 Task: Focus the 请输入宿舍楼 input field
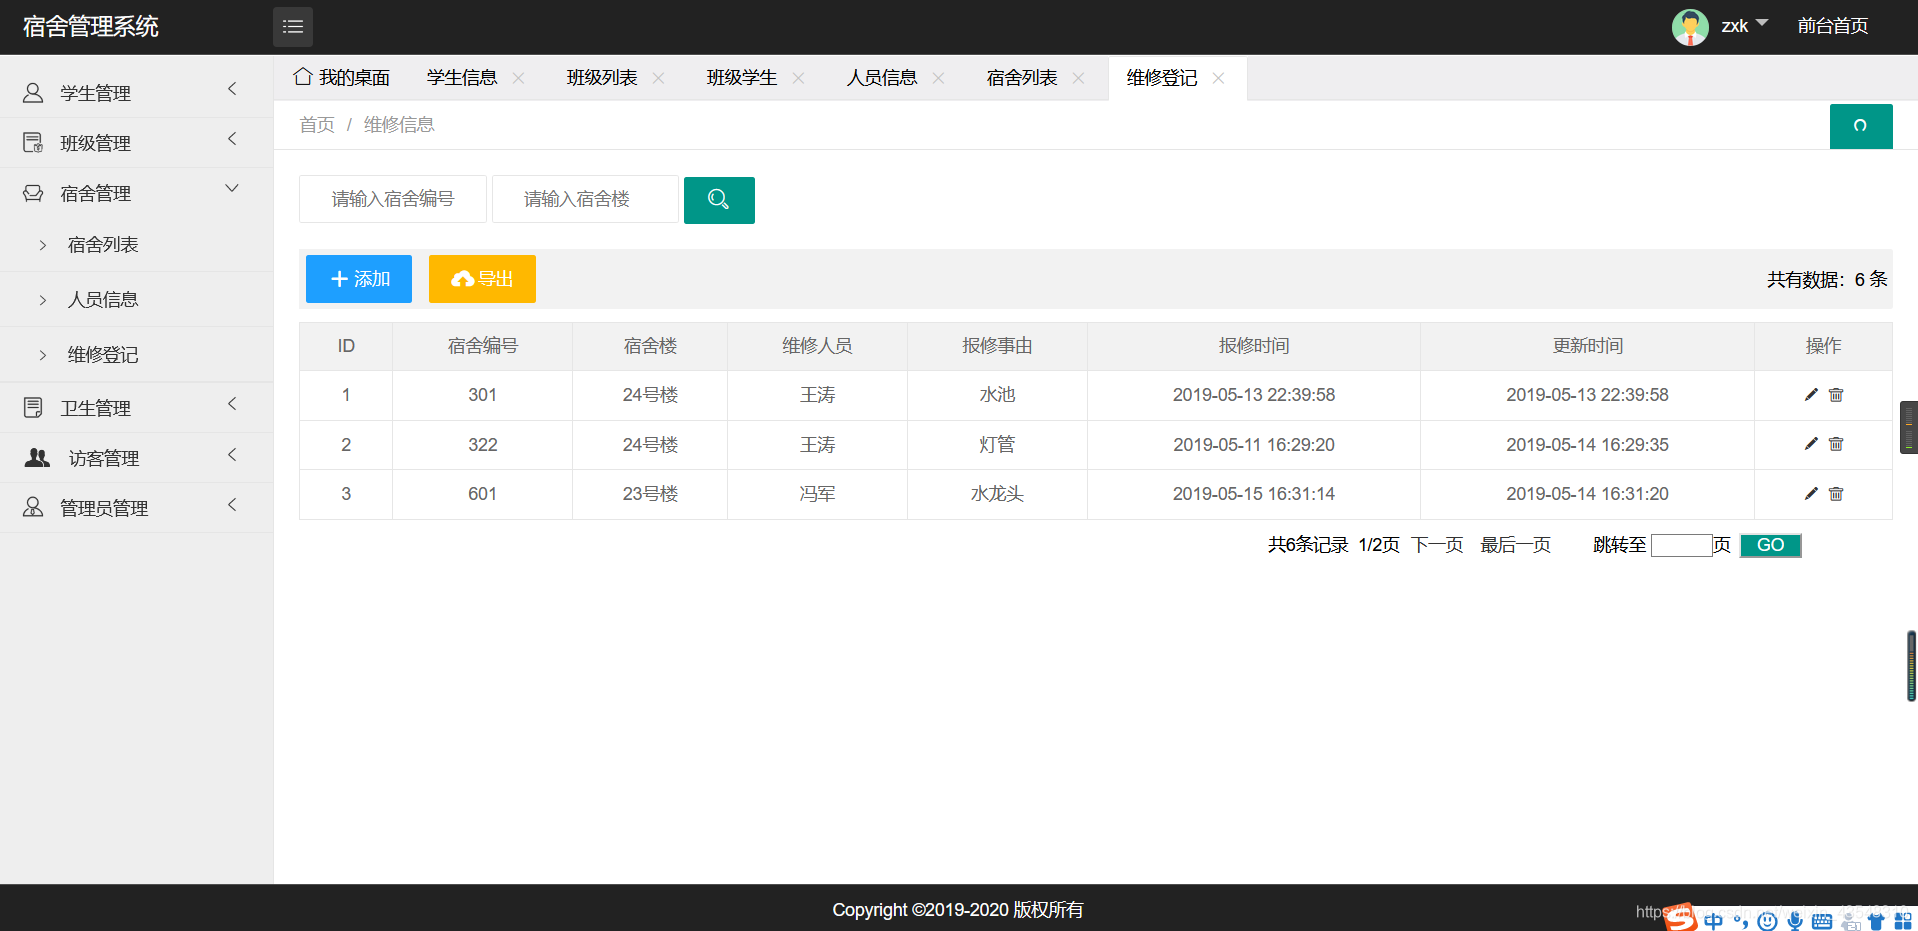point(585,199)
